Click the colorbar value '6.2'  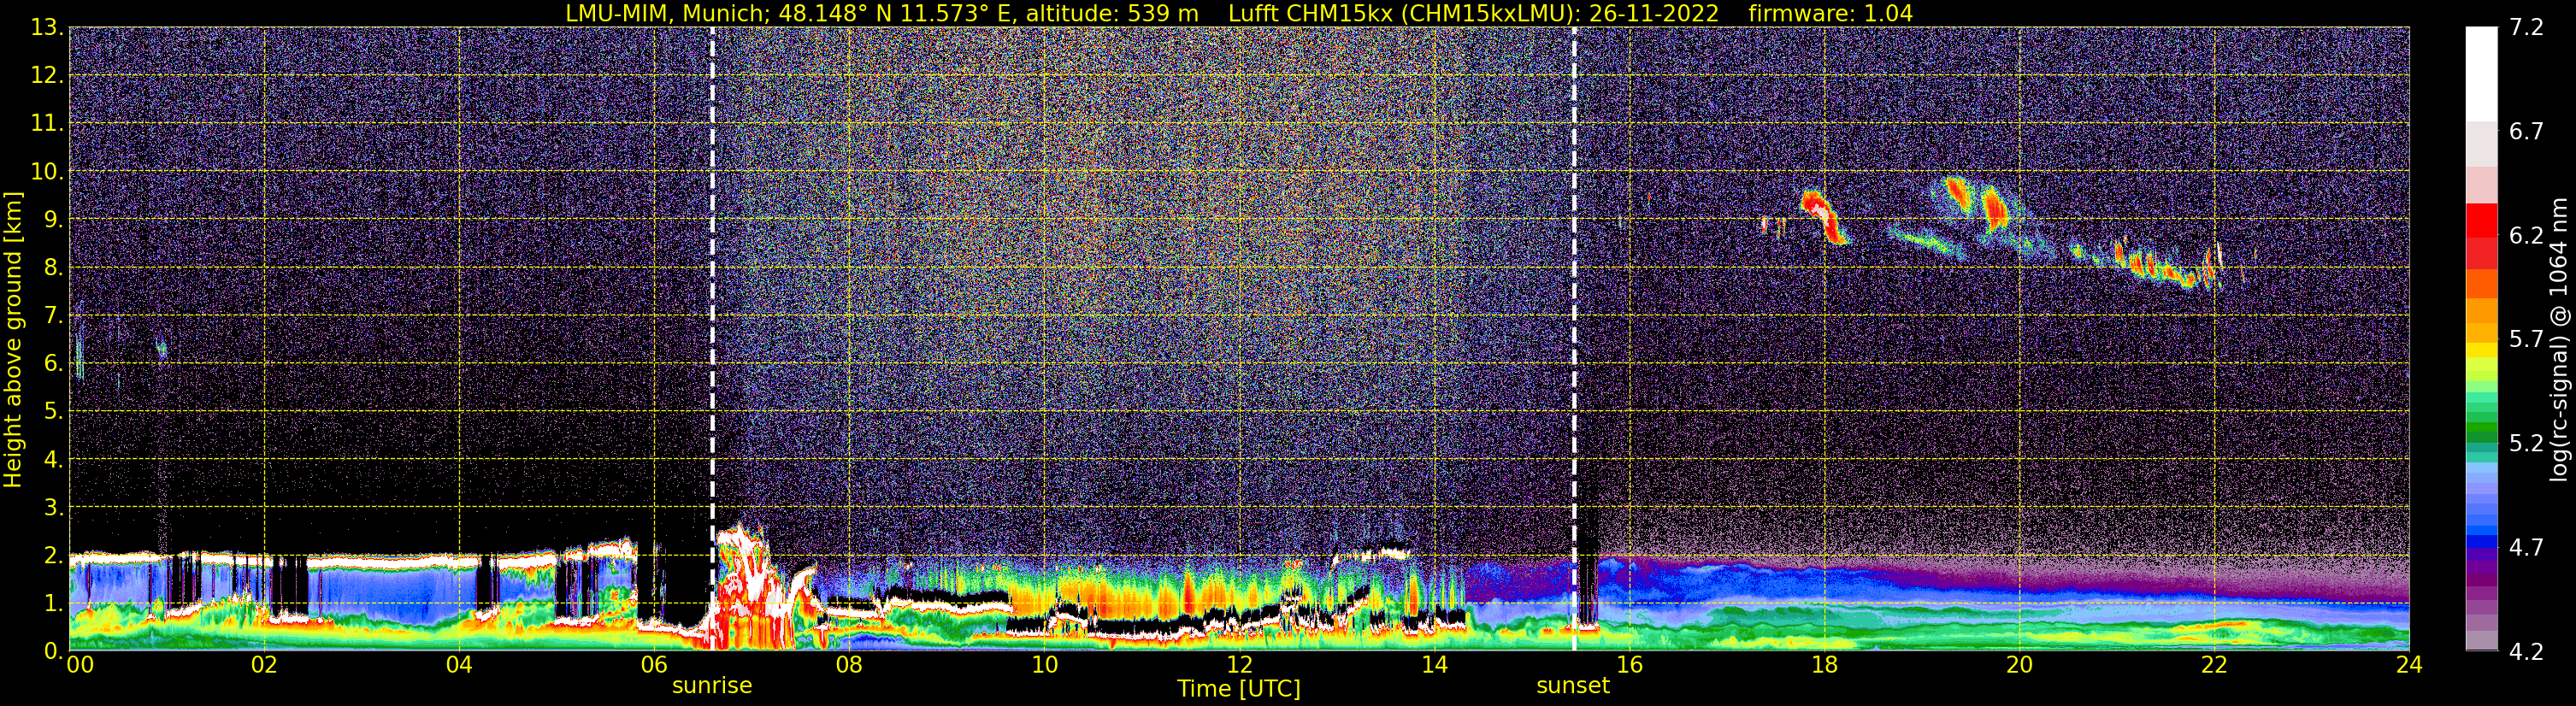coord(2526,236)
